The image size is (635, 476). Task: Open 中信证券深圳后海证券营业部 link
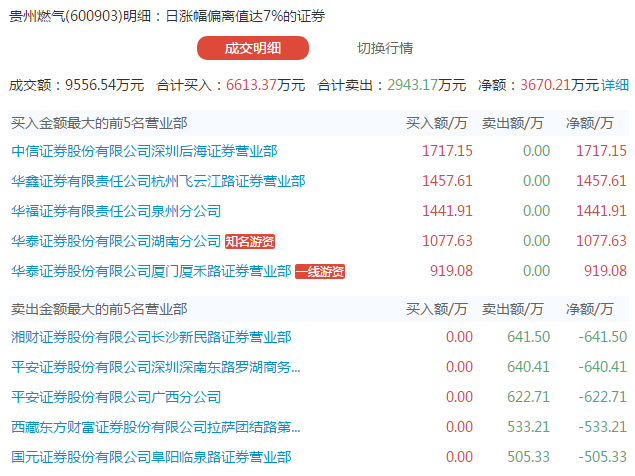pos(144,151)
